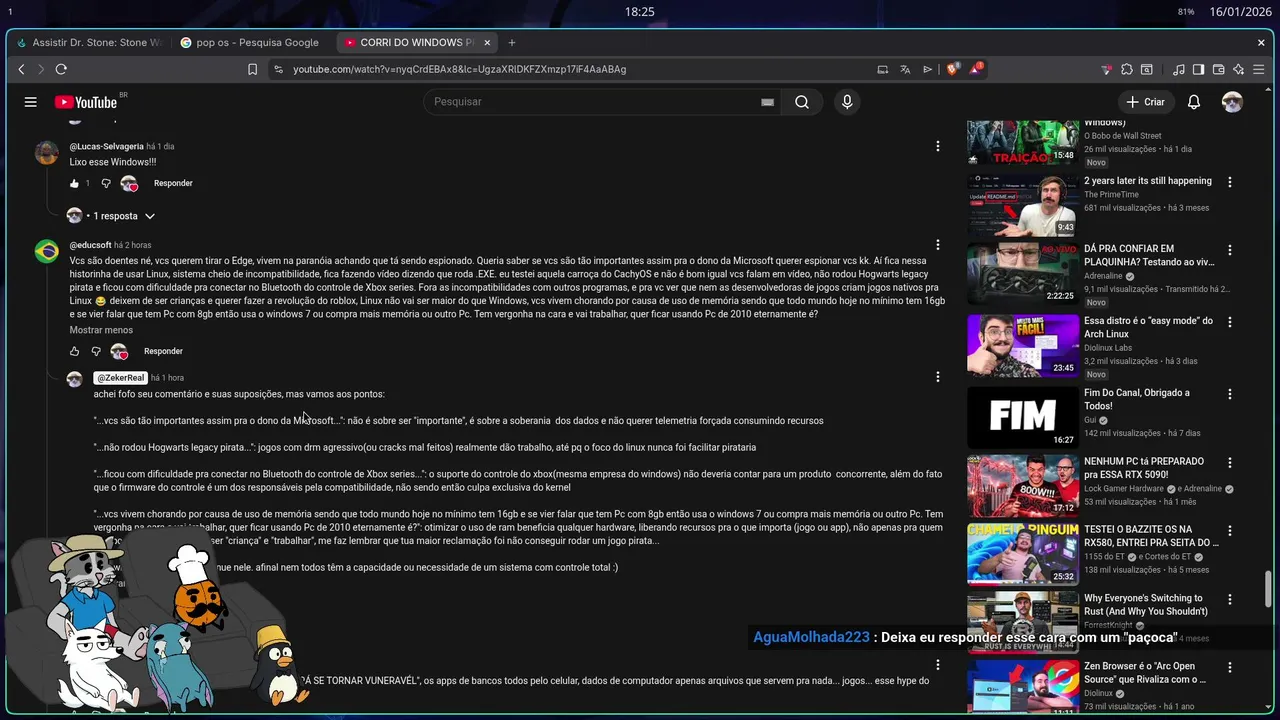Click the address bar URL
This screenshot has width=1280, height=720.
click(460, 69)
